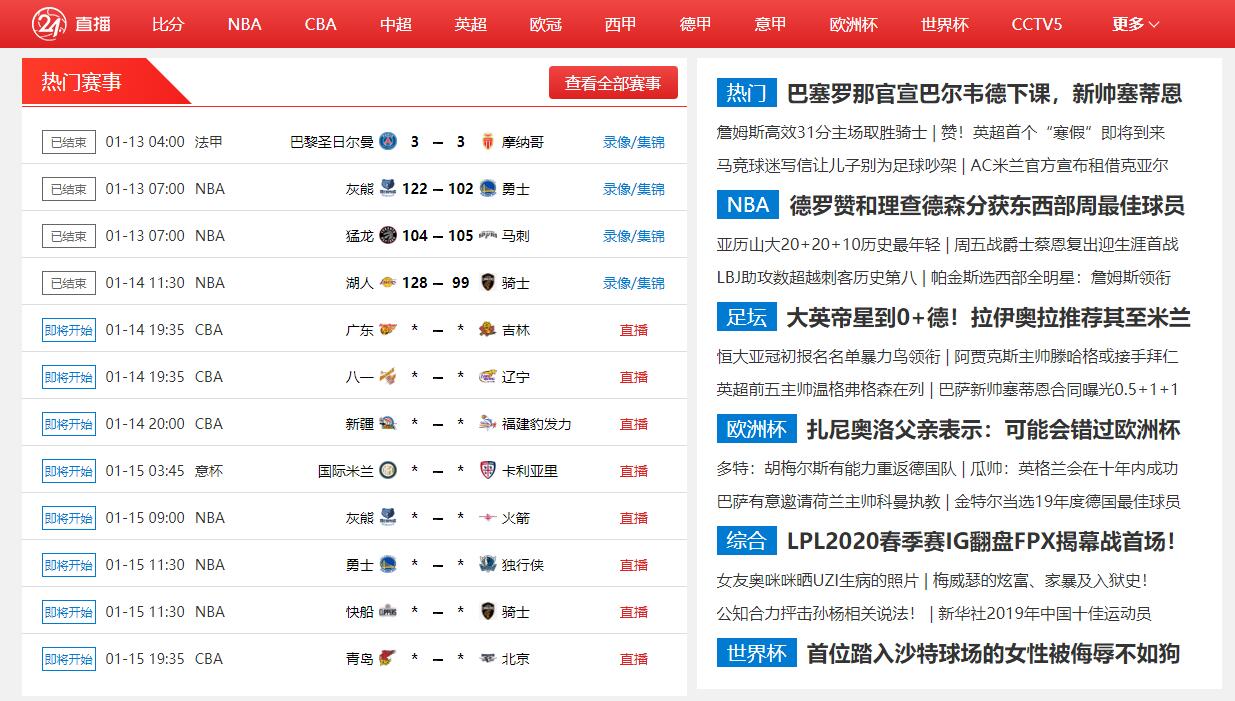
Task: Open headline LPL2020春季赛IG翻盘FPX揭幕战首场
Action: click(x=981, y=541)
